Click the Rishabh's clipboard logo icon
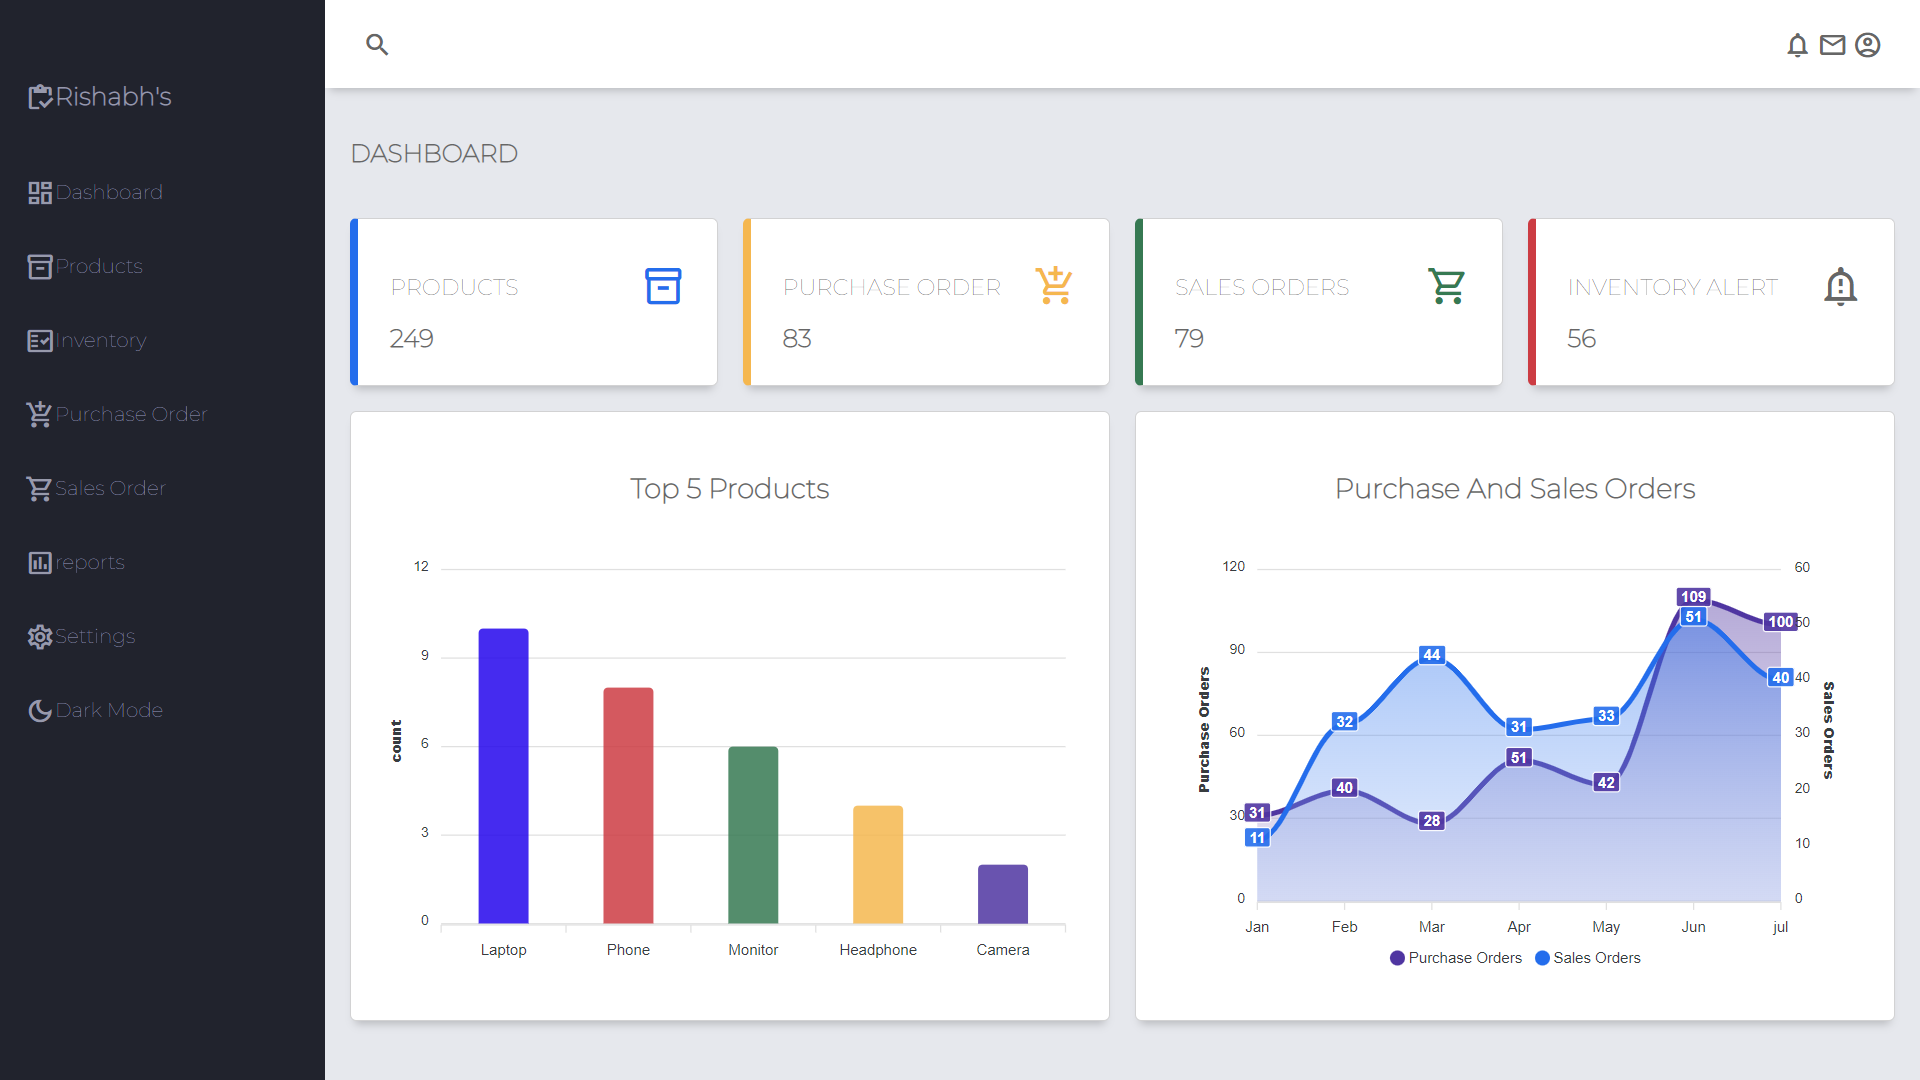1920x1080 pixels. 40,97
